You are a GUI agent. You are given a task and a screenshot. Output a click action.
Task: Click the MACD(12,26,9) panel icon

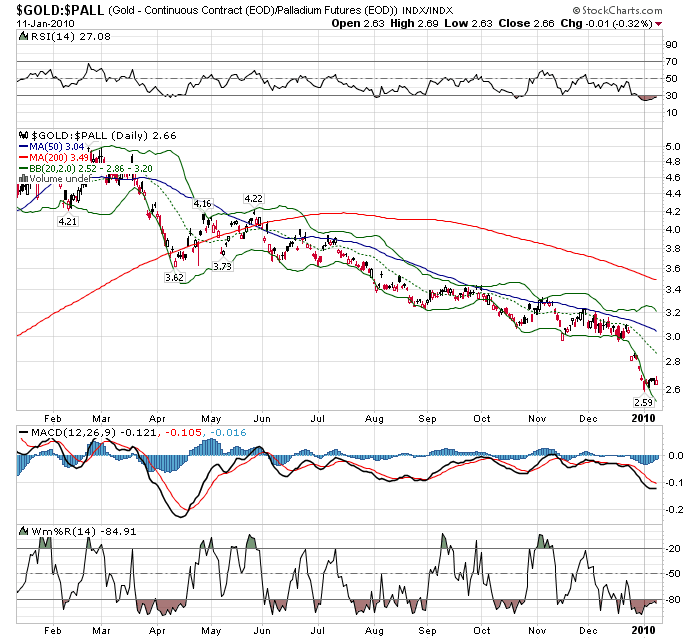[24, 432]
